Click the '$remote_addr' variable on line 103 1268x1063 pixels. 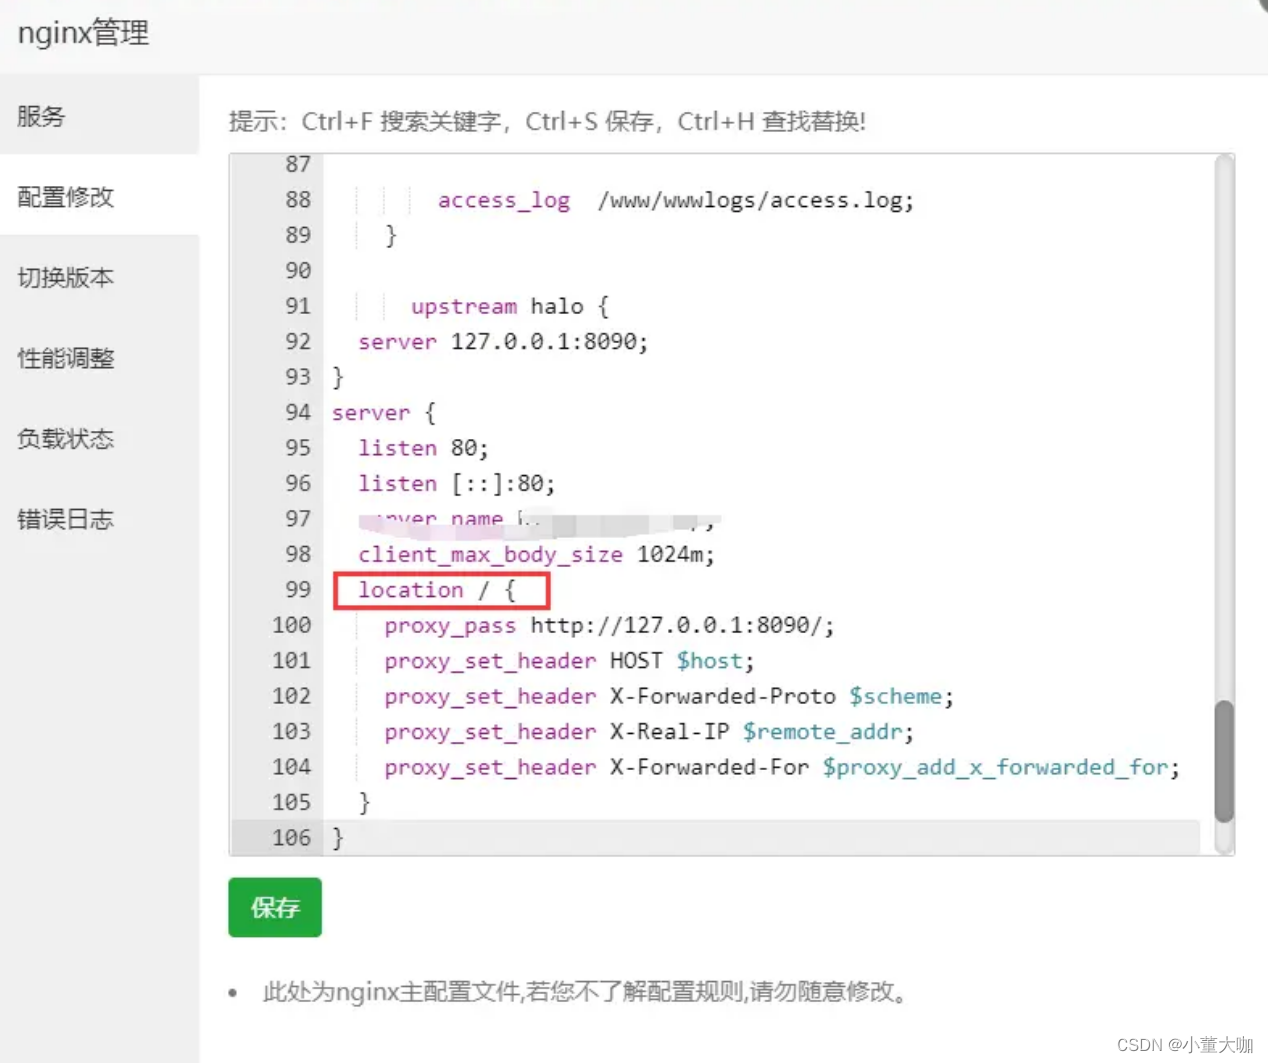tap(822, 732)
